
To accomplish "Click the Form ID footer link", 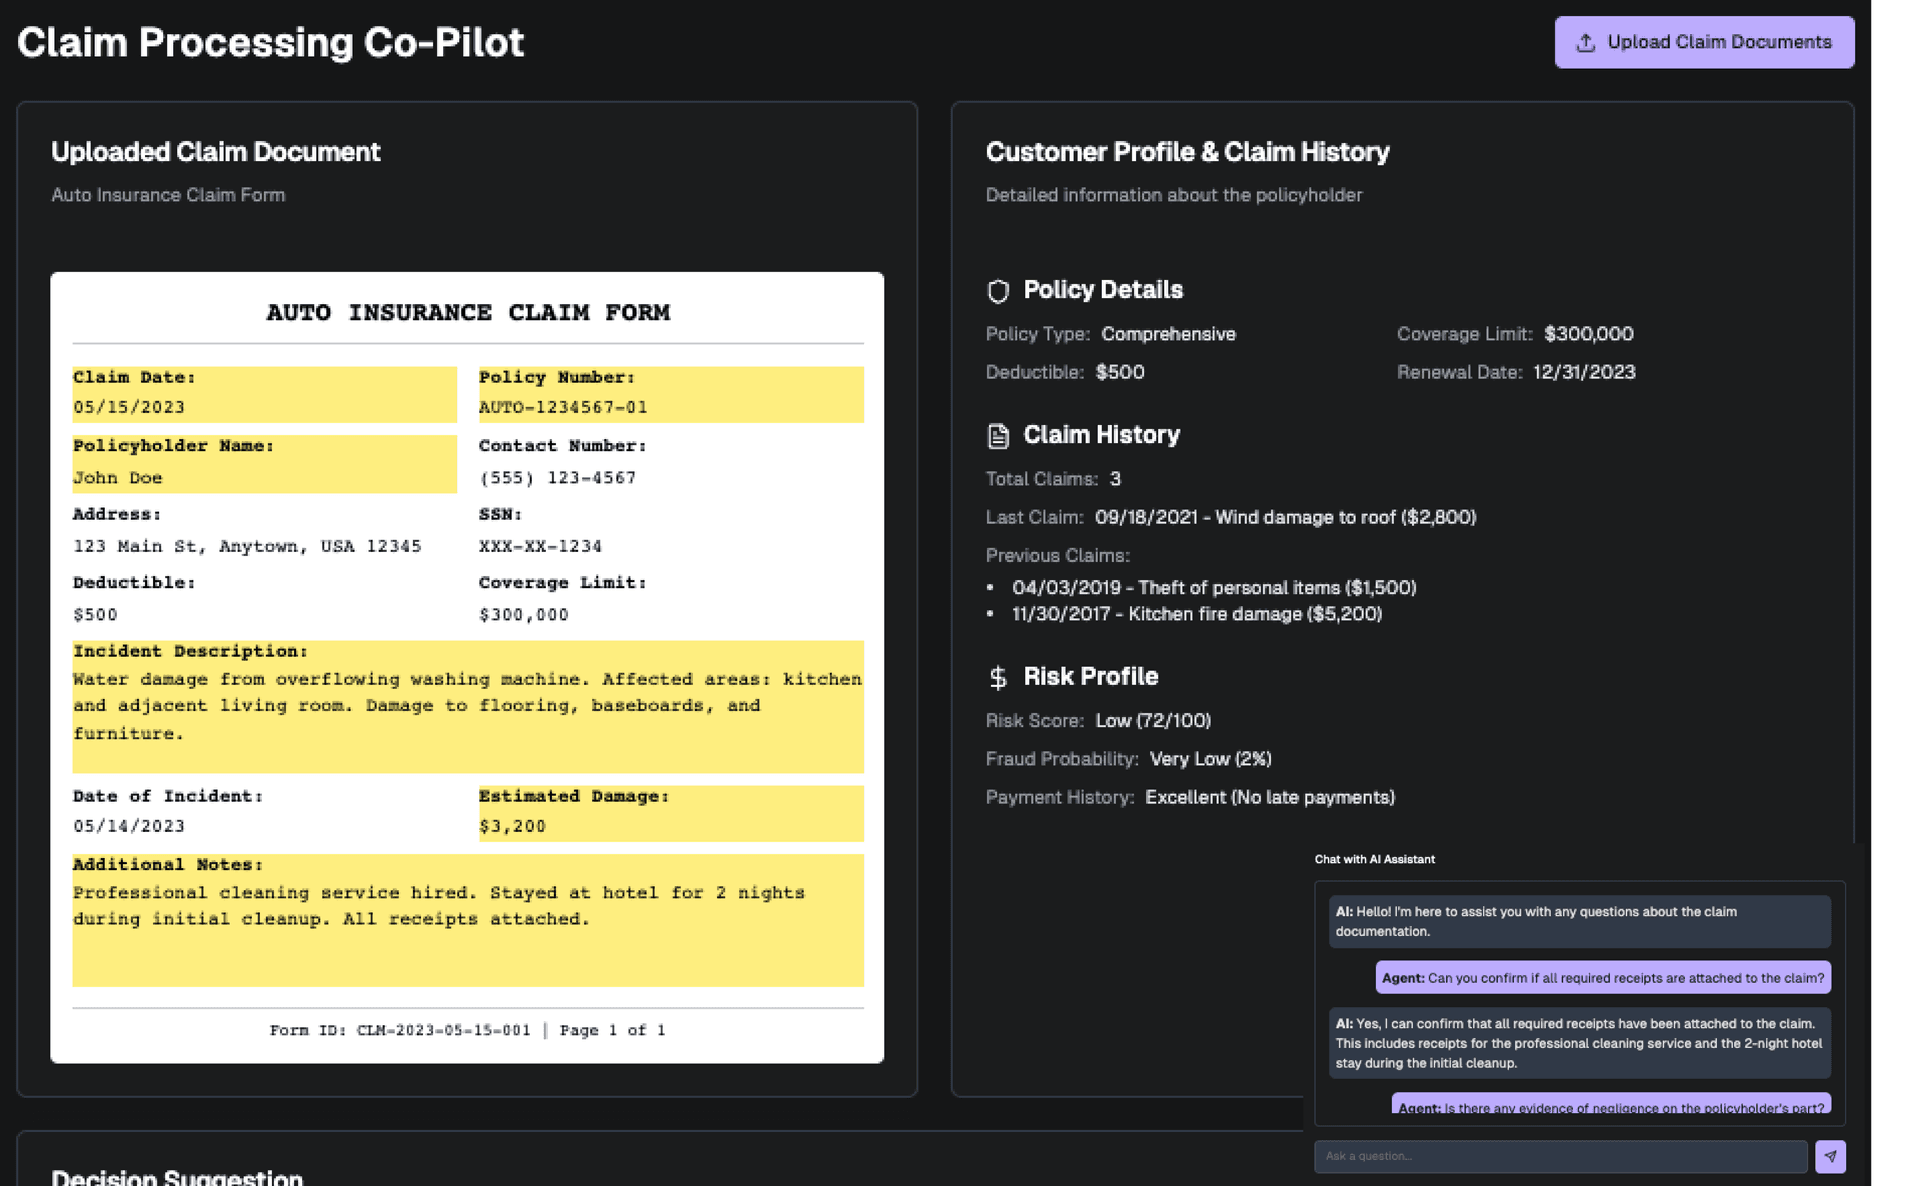I will pos(467,1030).
